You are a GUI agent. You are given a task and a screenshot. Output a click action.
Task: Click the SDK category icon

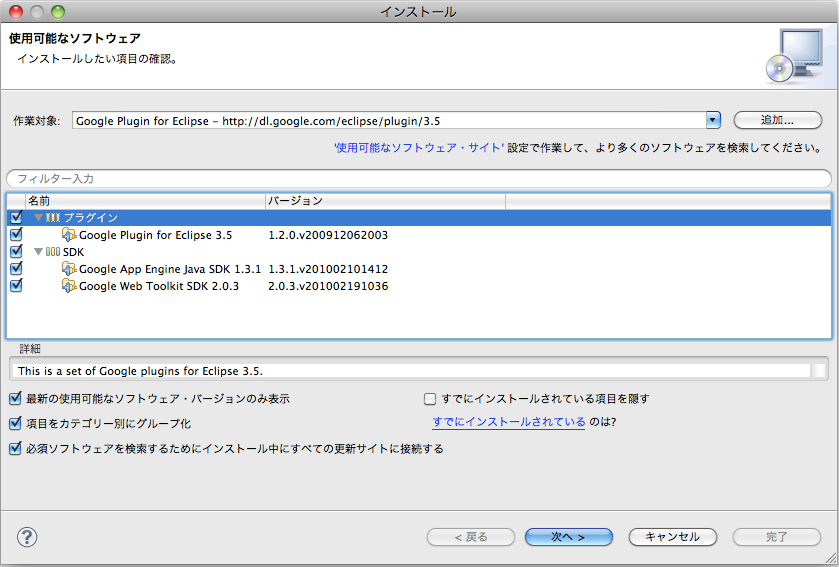point(53,252)
